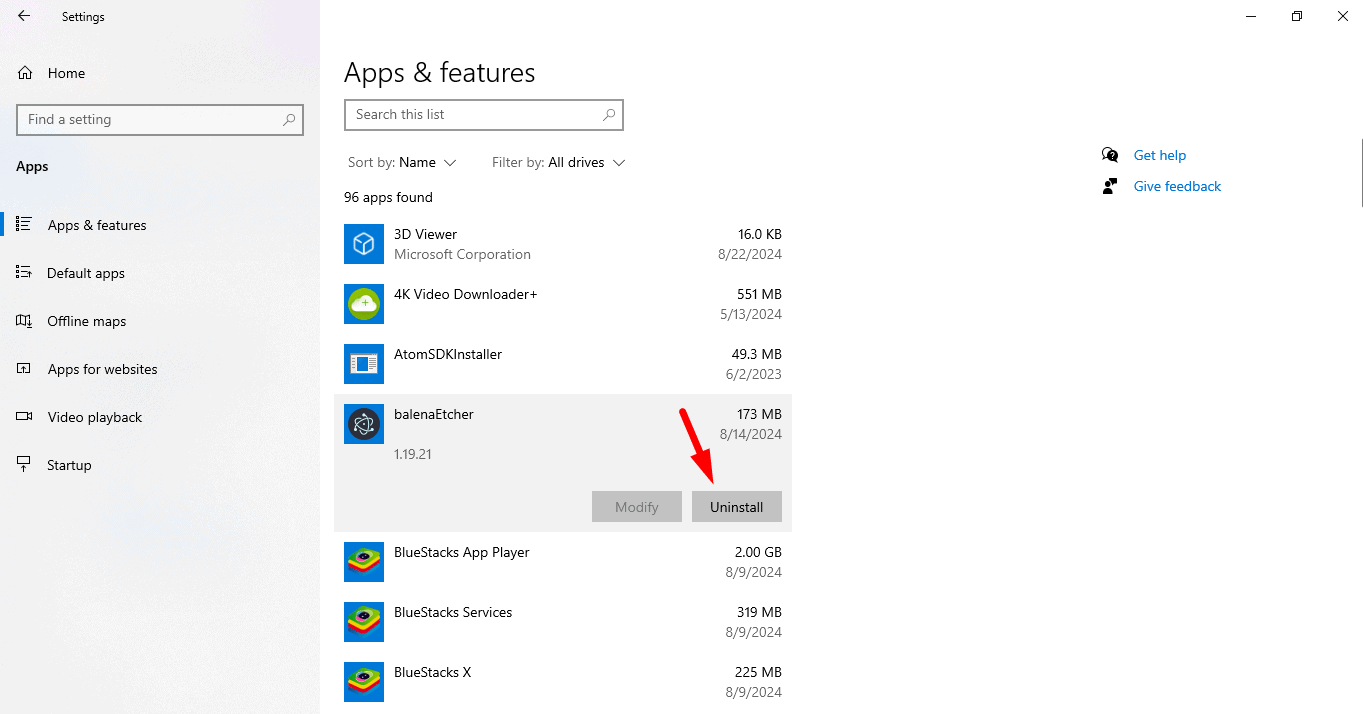Select the BlueStacks App Player entry
1363x714 pixels.
[563, 562]
